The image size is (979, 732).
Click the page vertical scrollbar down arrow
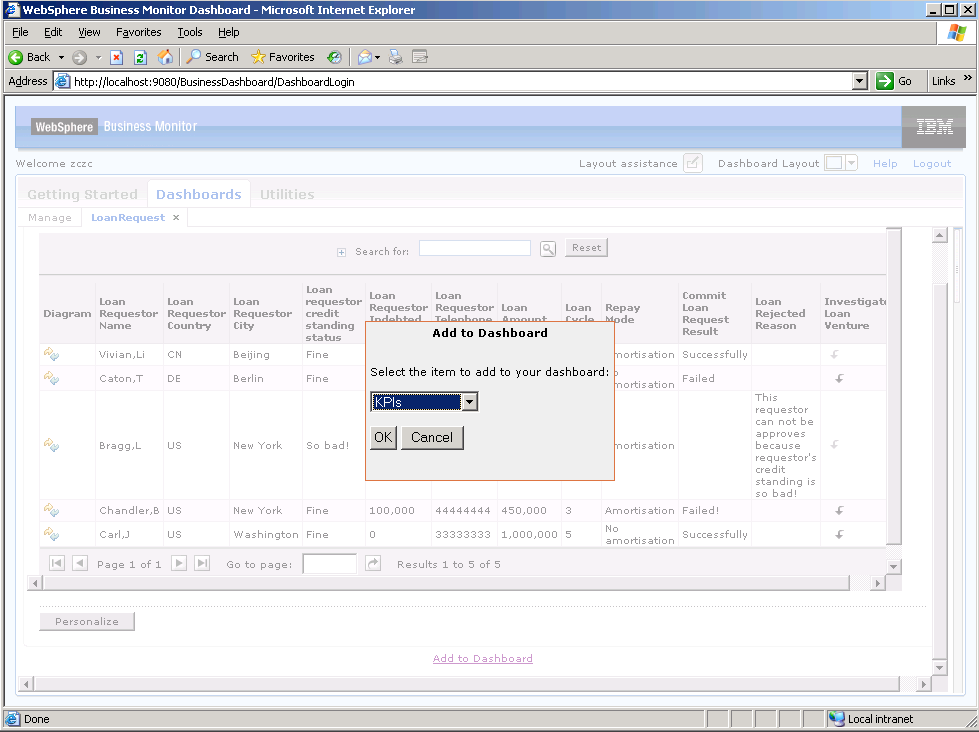click(x=940, y=667)
